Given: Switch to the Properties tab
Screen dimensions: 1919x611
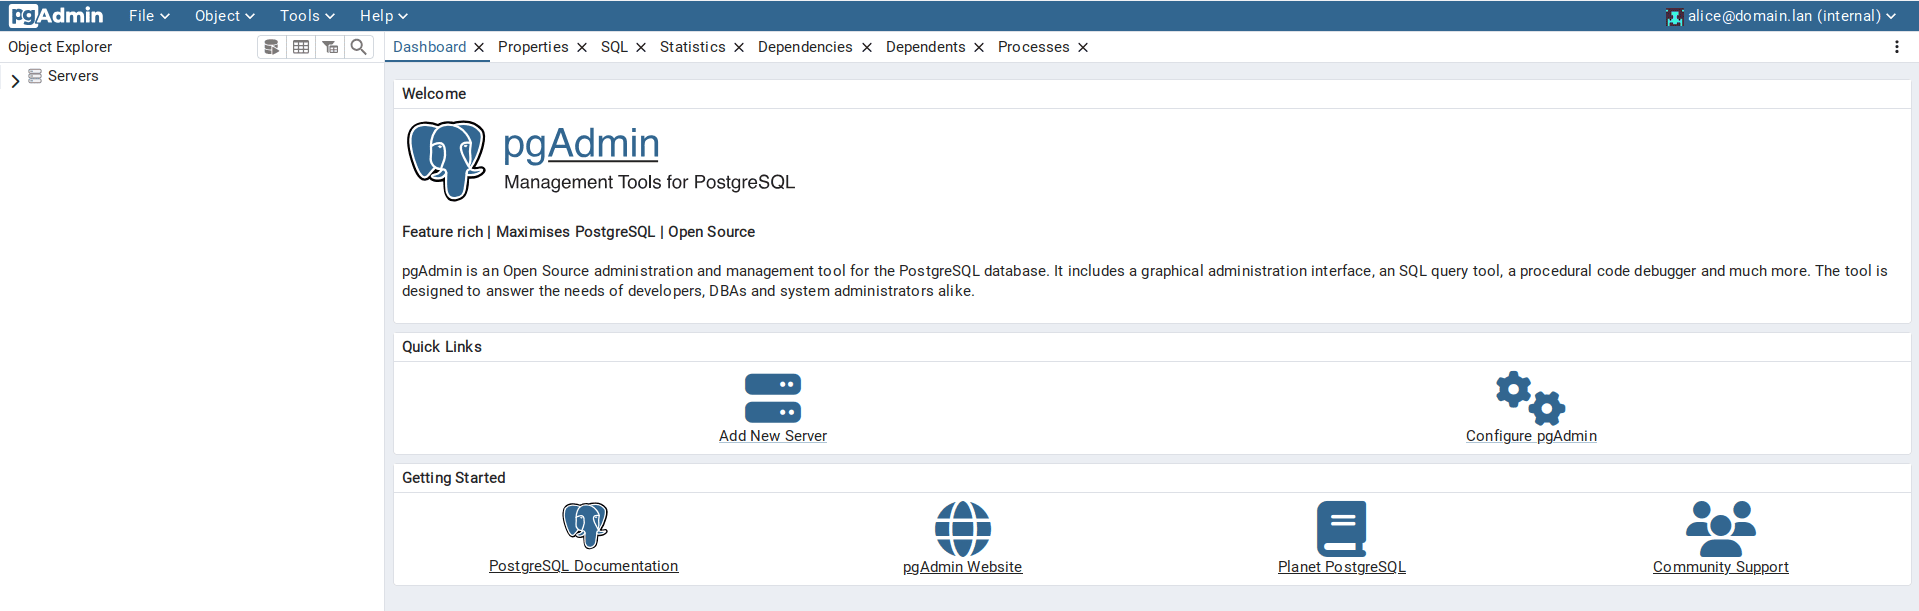Looking at the screenshot, I should point(533,47).
